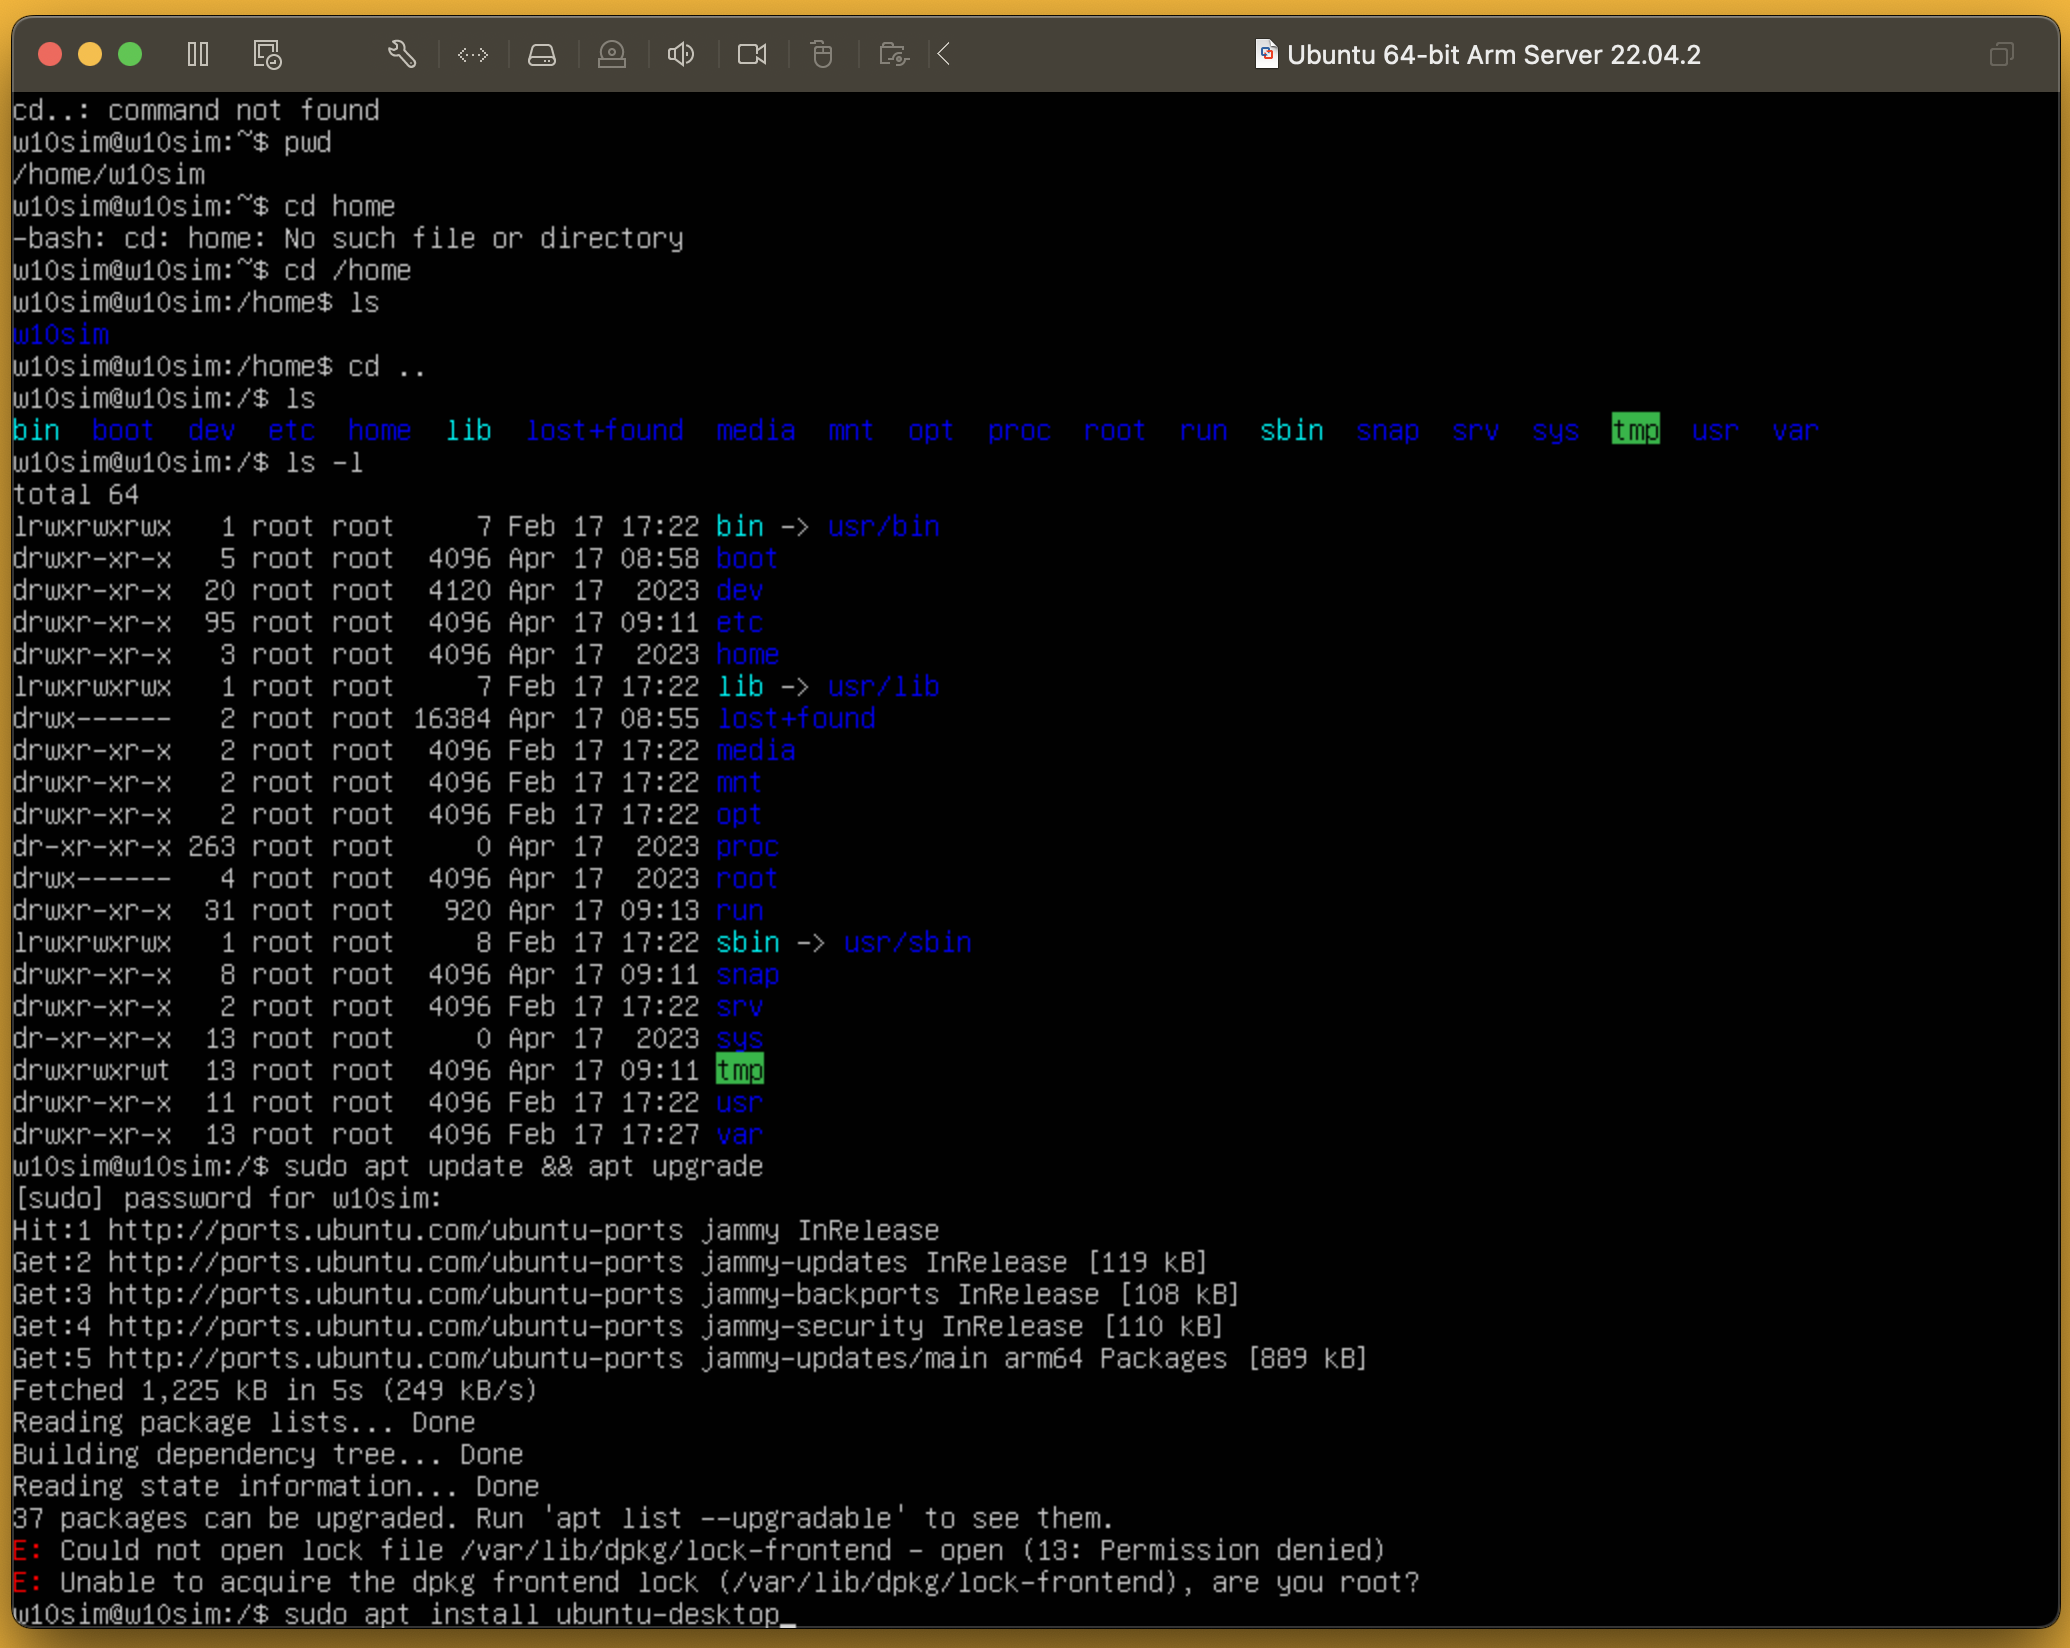2070x1648 pixels.
Task: Click the highlighted tmp entry in short ls output
Action: [x=1636, y=430]
